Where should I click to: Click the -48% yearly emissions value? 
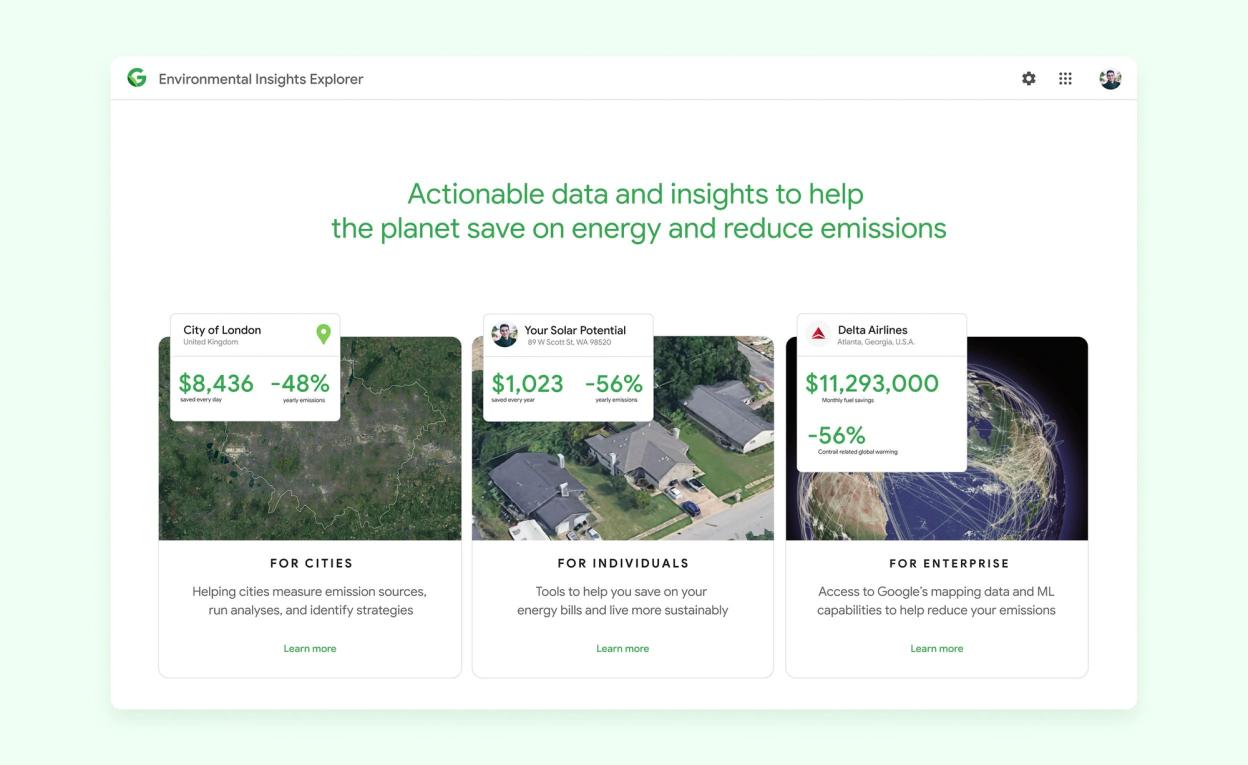coord(300,383)
